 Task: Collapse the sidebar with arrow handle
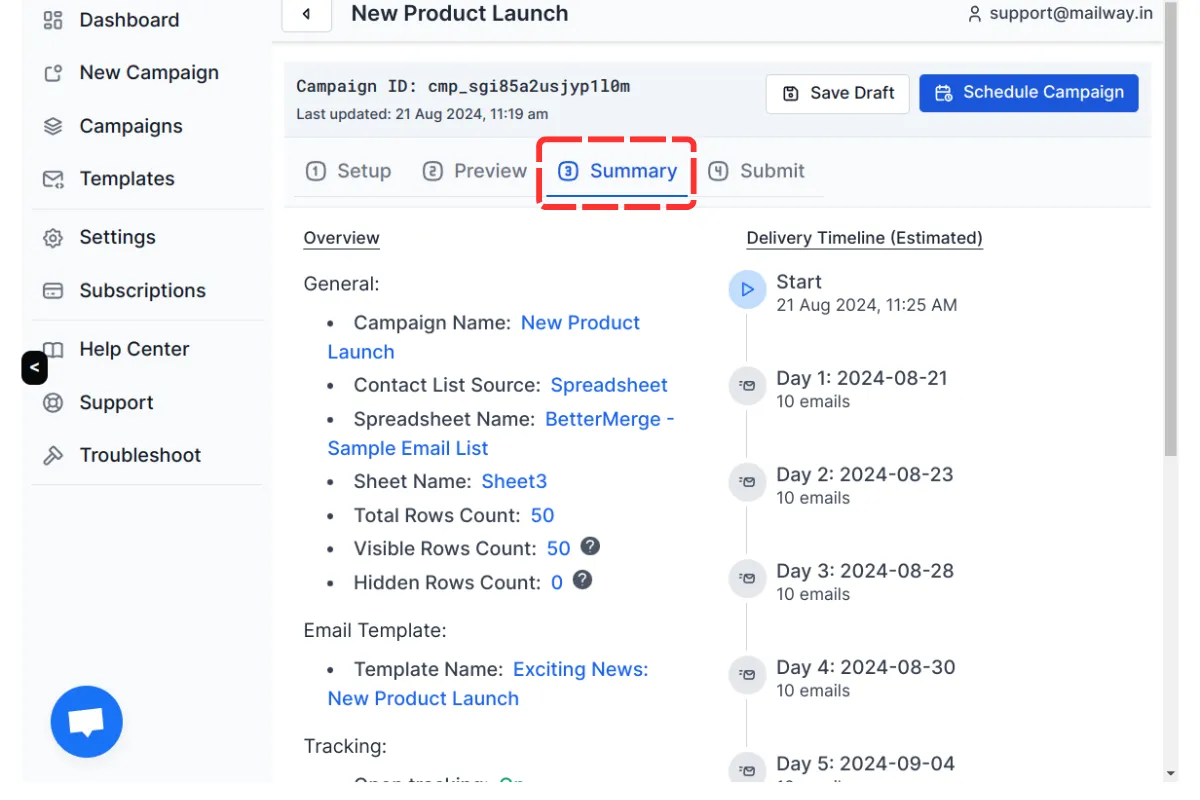(x=34, y=368)
